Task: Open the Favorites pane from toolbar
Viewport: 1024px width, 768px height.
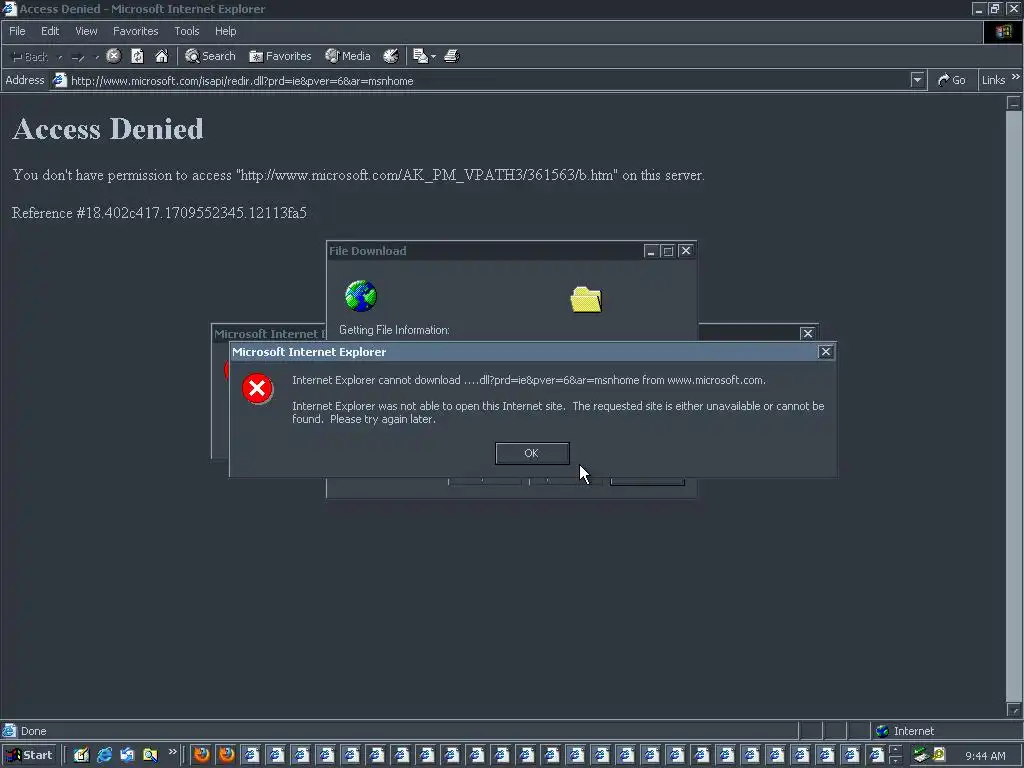Action: (280, 56)
